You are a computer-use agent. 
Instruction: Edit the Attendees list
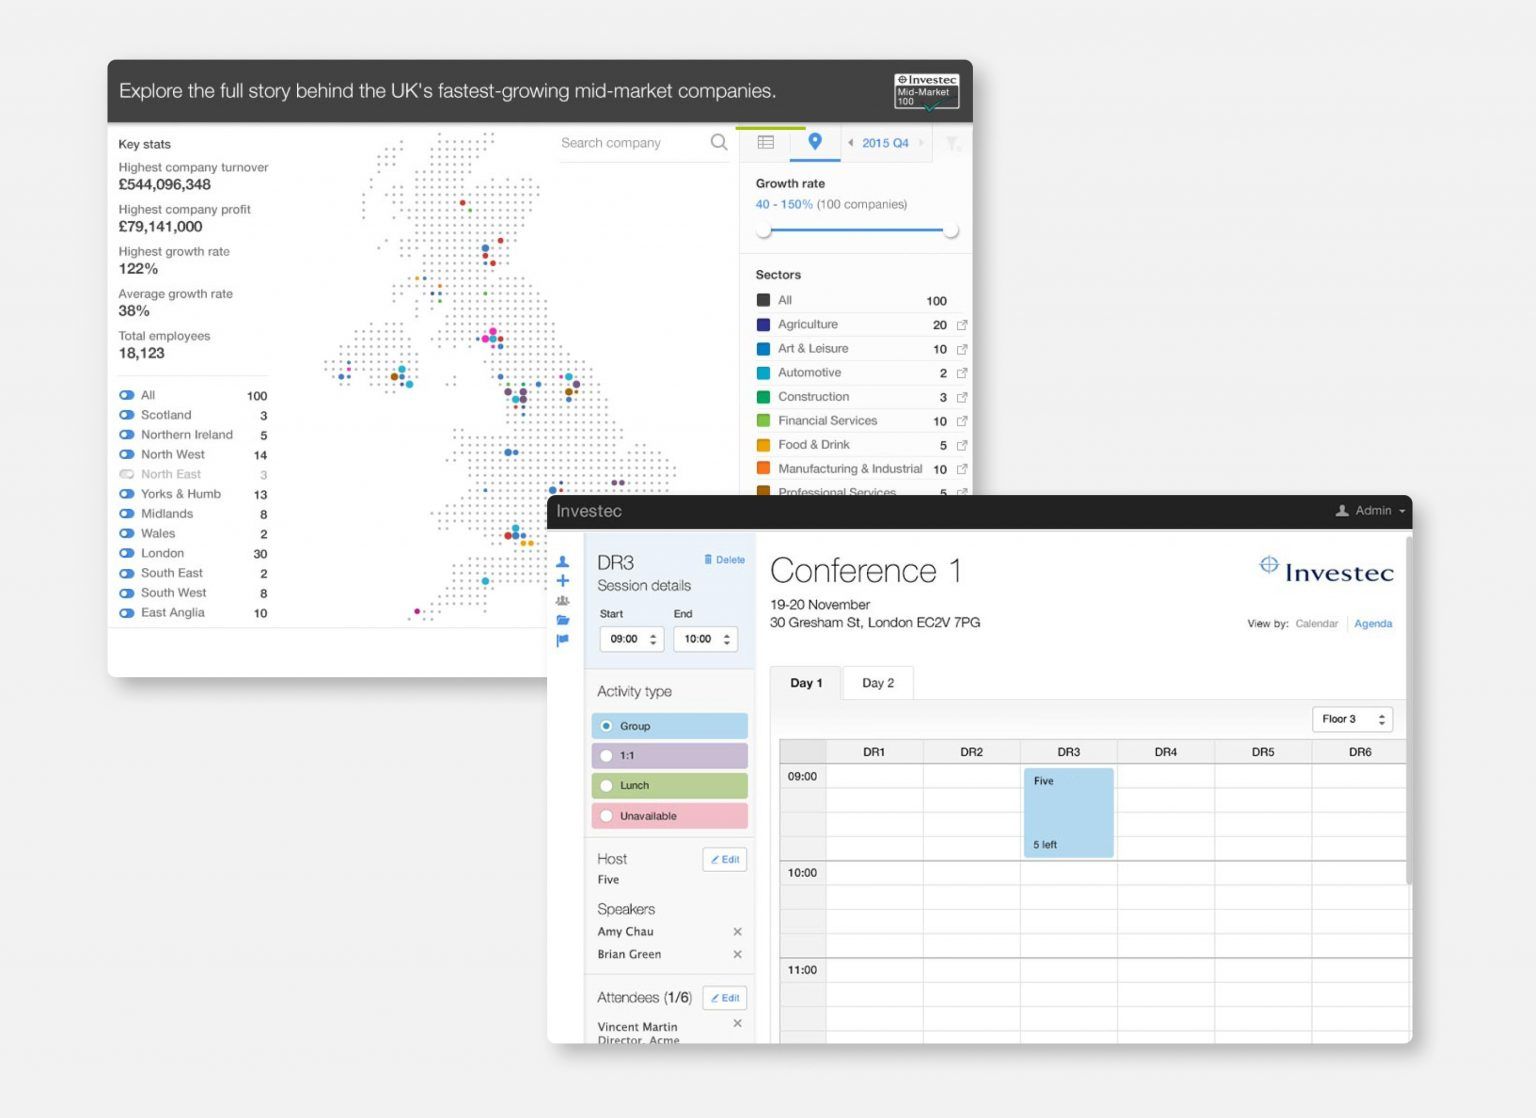724,998
